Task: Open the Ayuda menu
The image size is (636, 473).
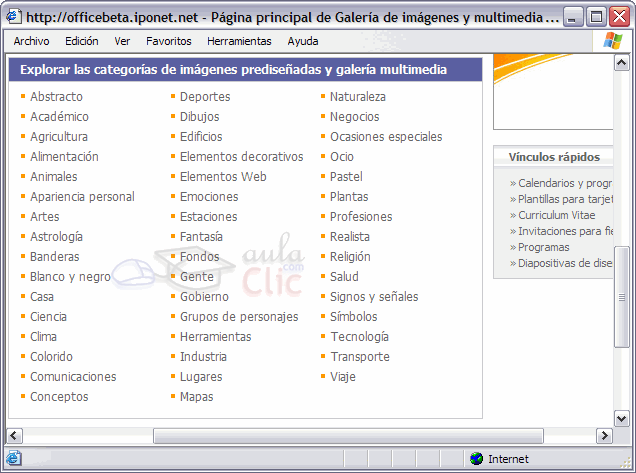Action: pyautogui.click(x=303, y=41)
